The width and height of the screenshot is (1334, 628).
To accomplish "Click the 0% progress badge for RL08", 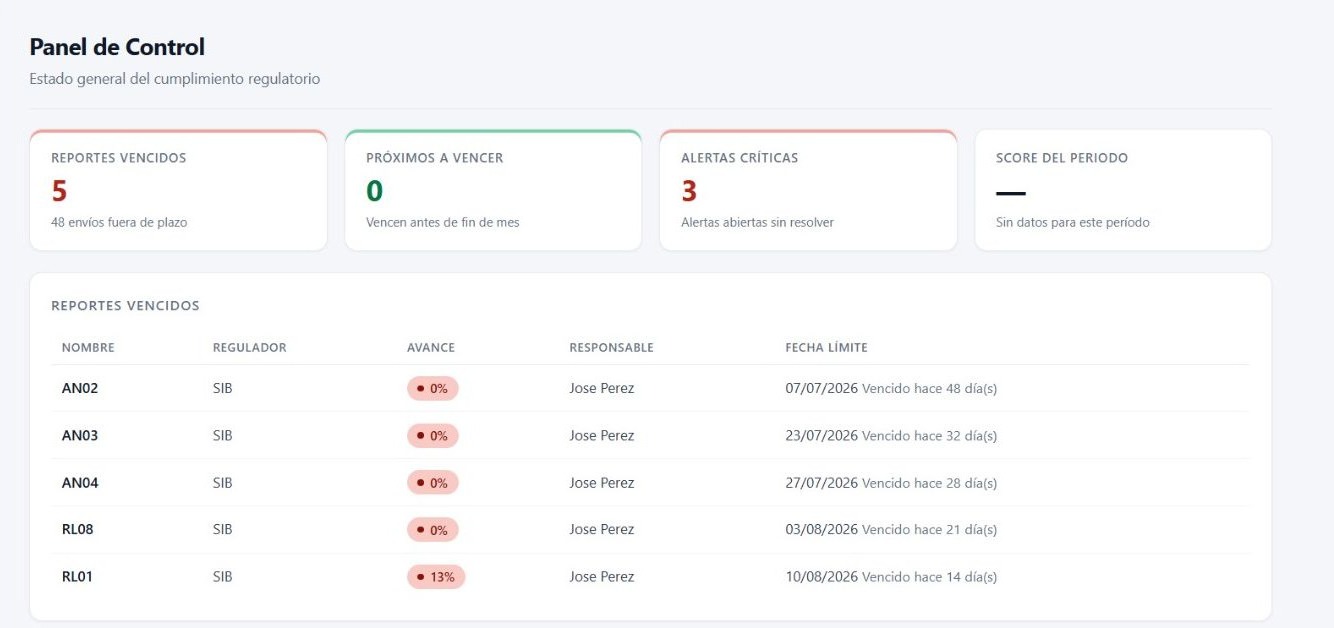I will (432, 529).
